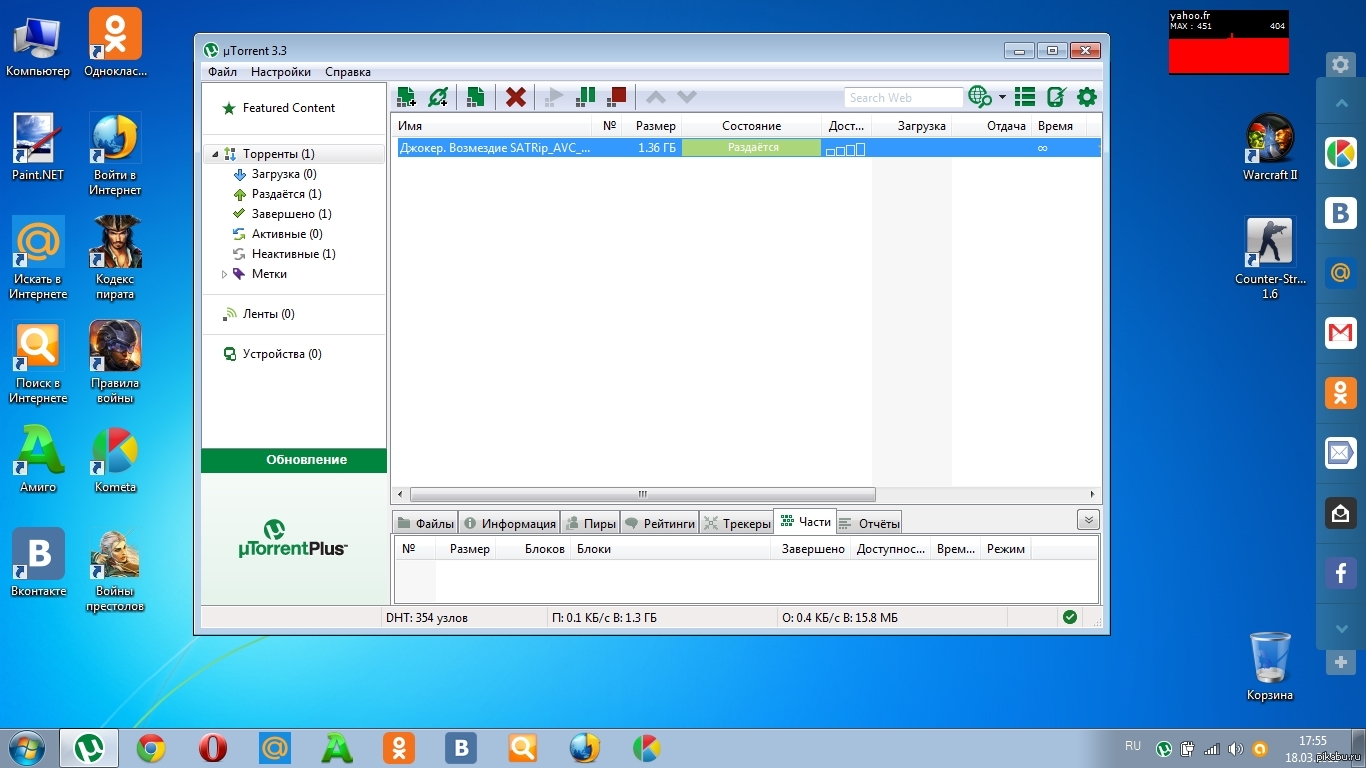Select Ленты (0) feeds item
Image resolution: width=1366 pixels, height=768 pixels.
(x=269, y=314)
